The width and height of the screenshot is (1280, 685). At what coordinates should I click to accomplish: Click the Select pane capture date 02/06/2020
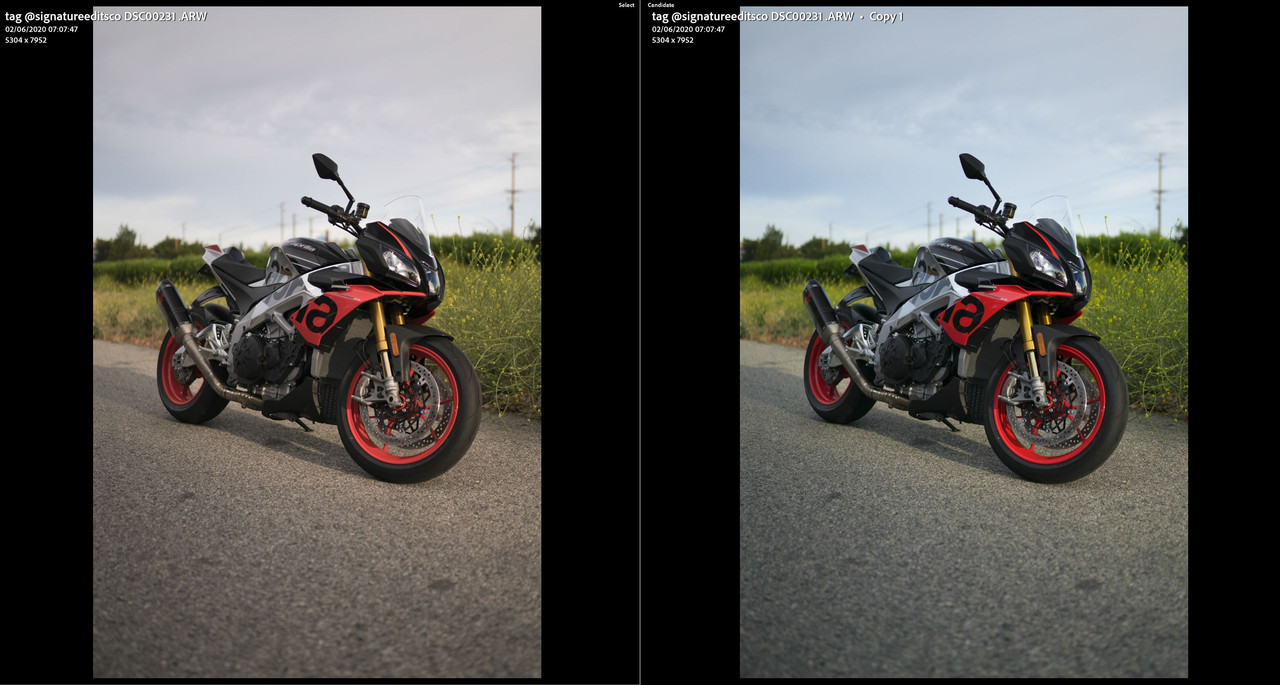pos(41,29)
